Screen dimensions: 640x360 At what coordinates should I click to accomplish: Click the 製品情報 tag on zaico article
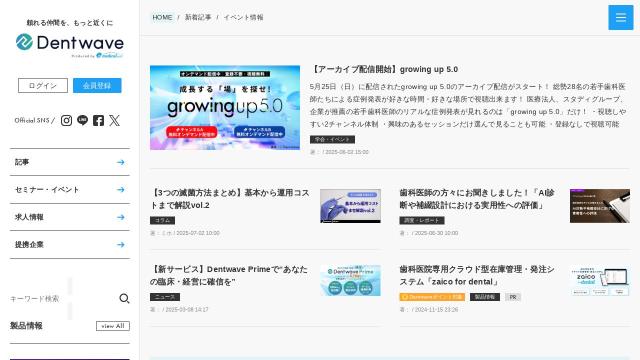(x=485, y=297)
